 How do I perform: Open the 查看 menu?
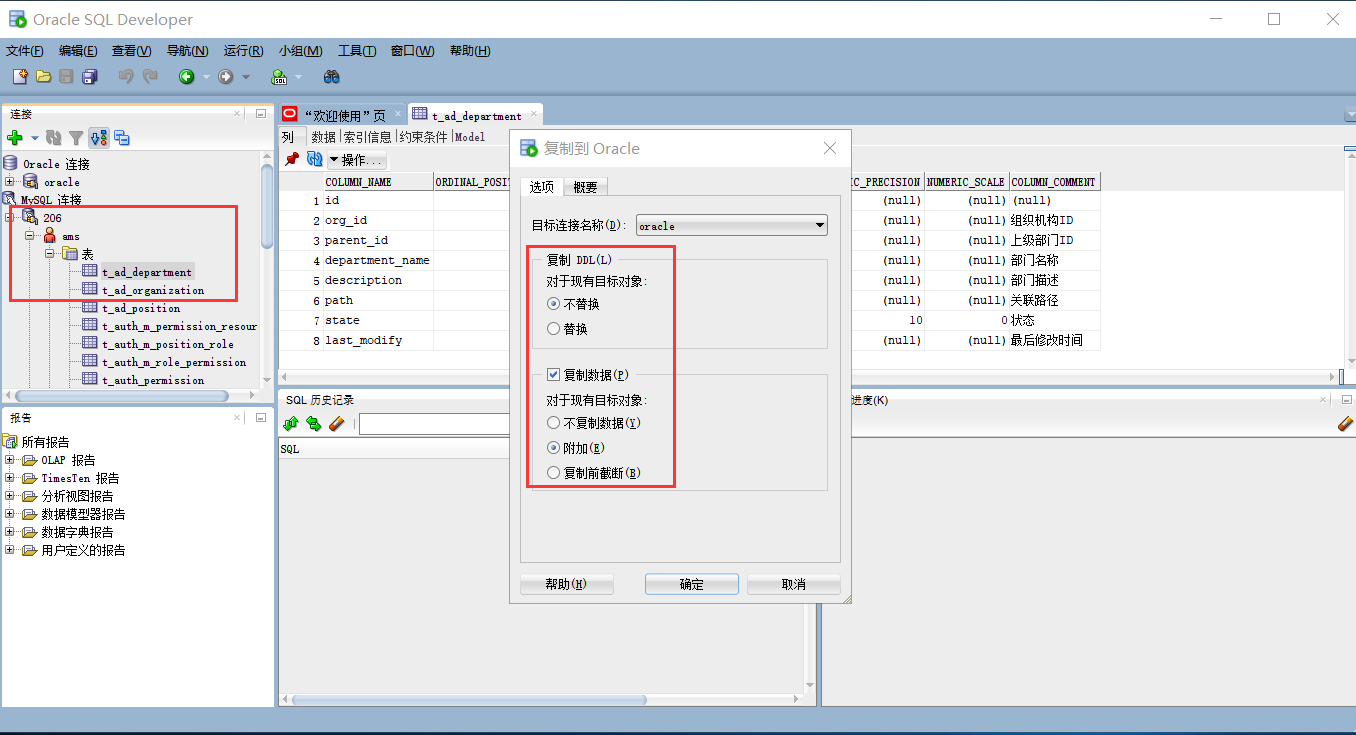point(131,51)
